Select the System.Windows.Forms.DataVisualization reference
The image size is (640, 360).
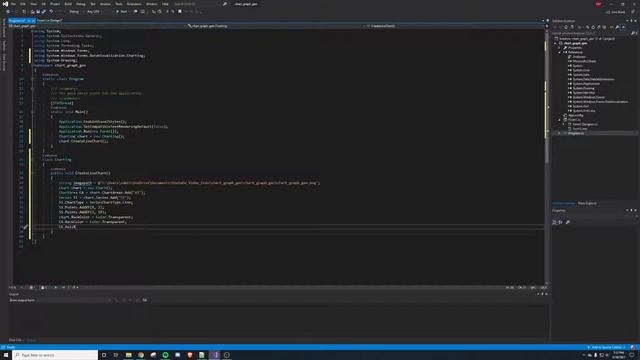600,102
